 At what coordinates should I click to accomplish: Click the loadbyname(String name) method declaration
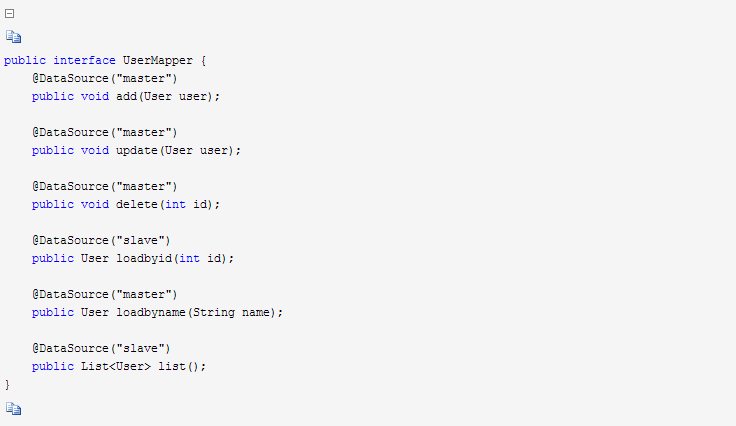point(157,312)
